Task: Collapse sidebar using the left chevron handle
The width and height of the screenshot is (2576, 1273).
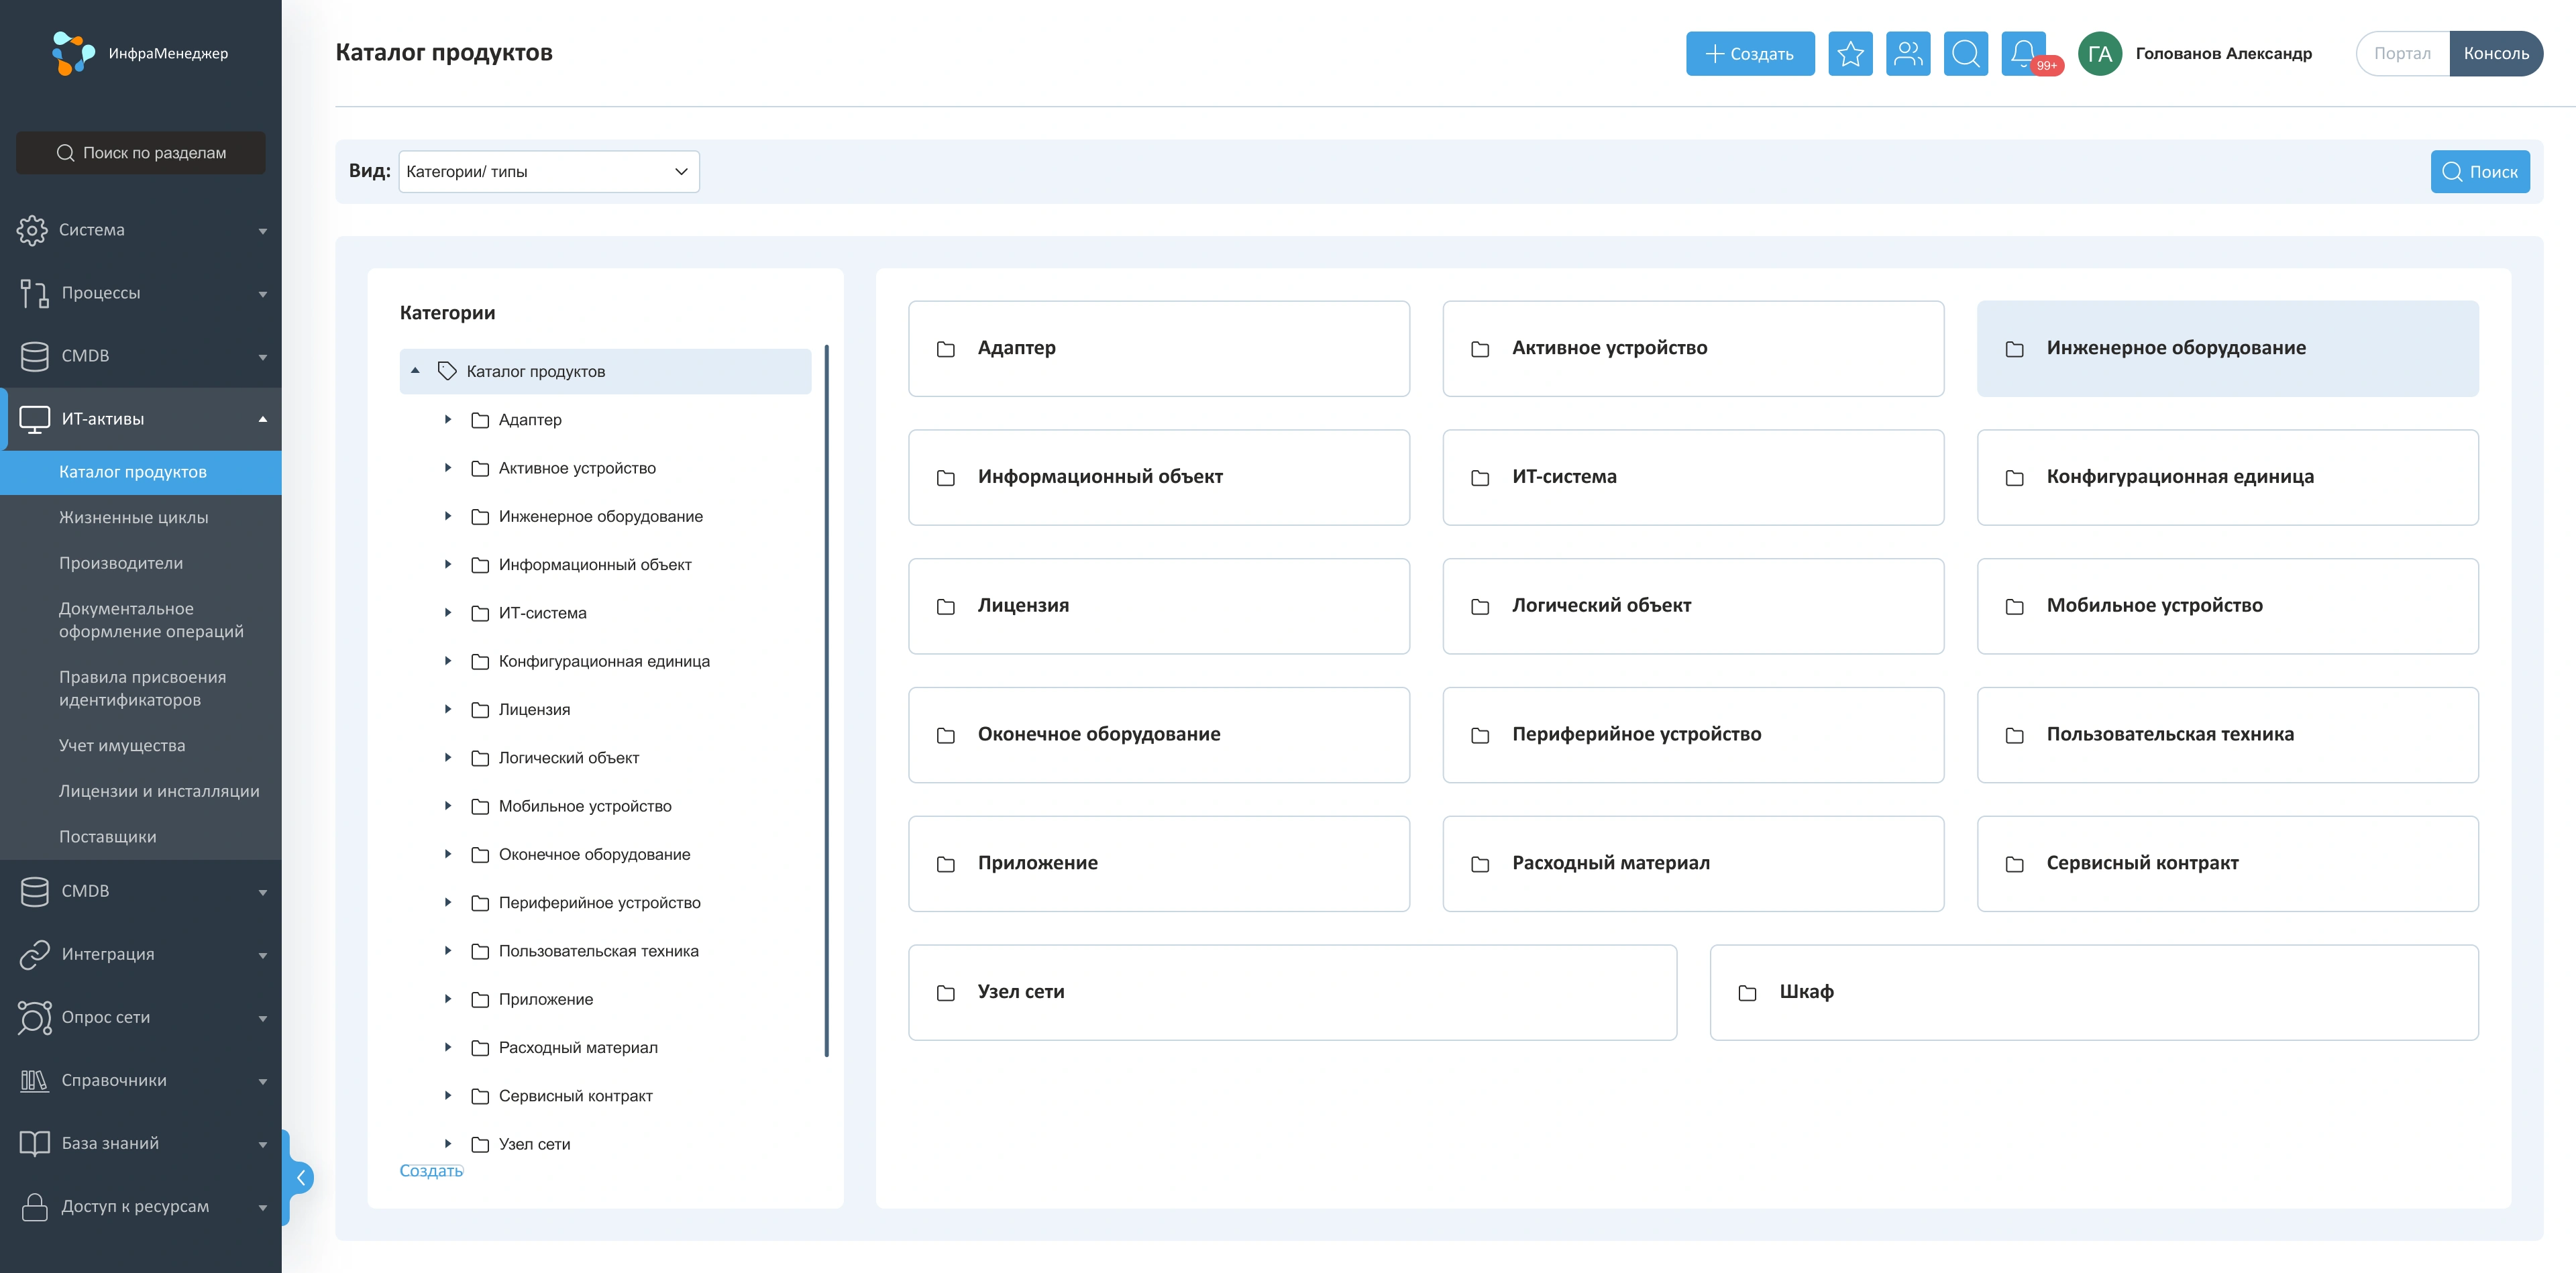Action: [300, 1177]
